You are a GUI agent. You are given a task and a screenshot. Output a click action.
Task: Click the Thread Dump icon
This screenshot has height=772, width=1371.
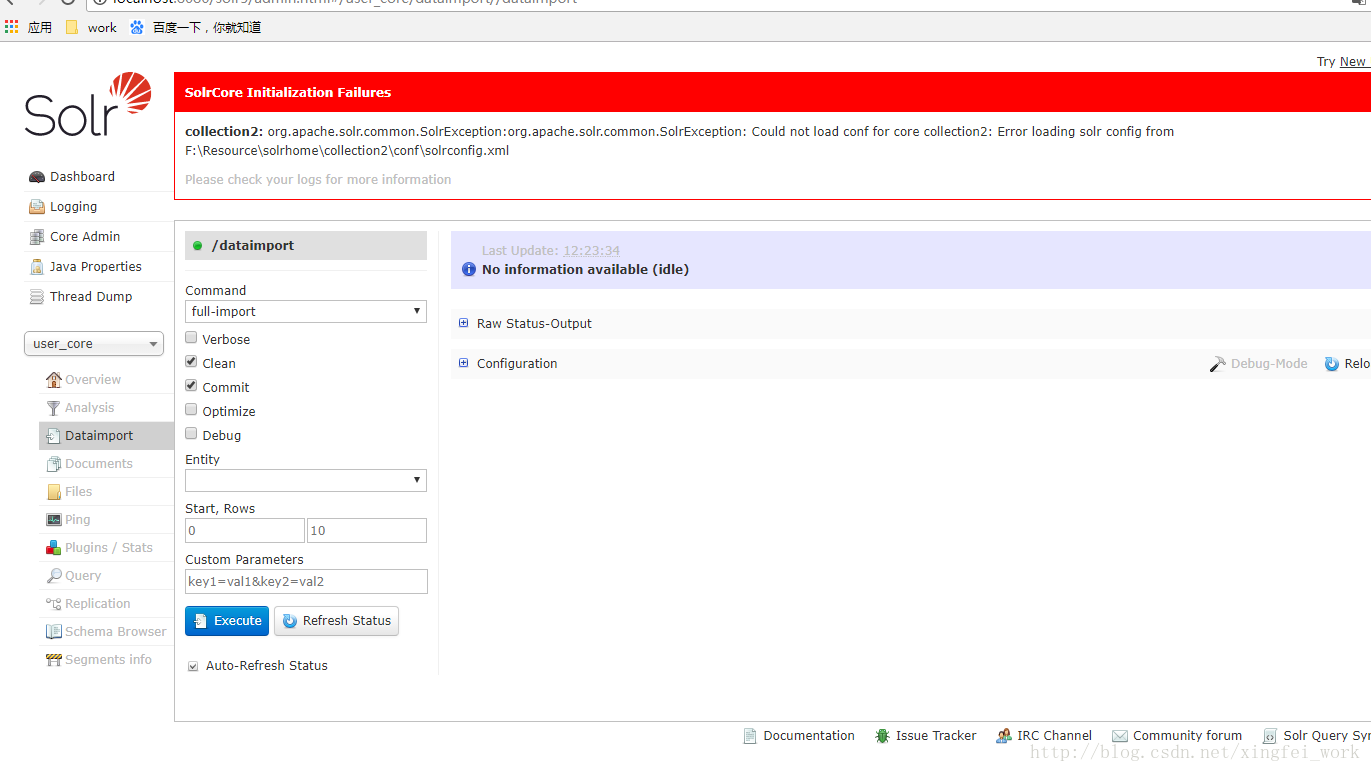point(37,297)
